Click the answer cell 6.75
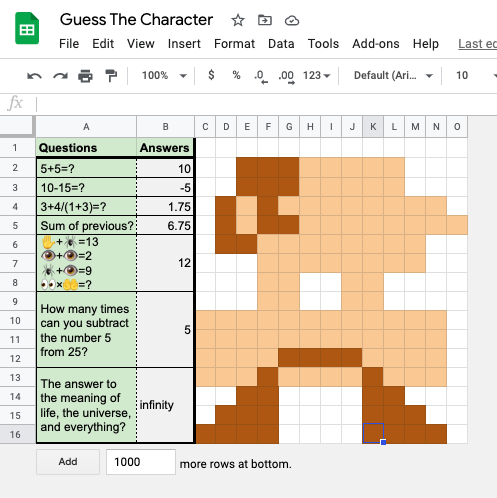This screenshot has height=498, width=497. tap(165, 226)
